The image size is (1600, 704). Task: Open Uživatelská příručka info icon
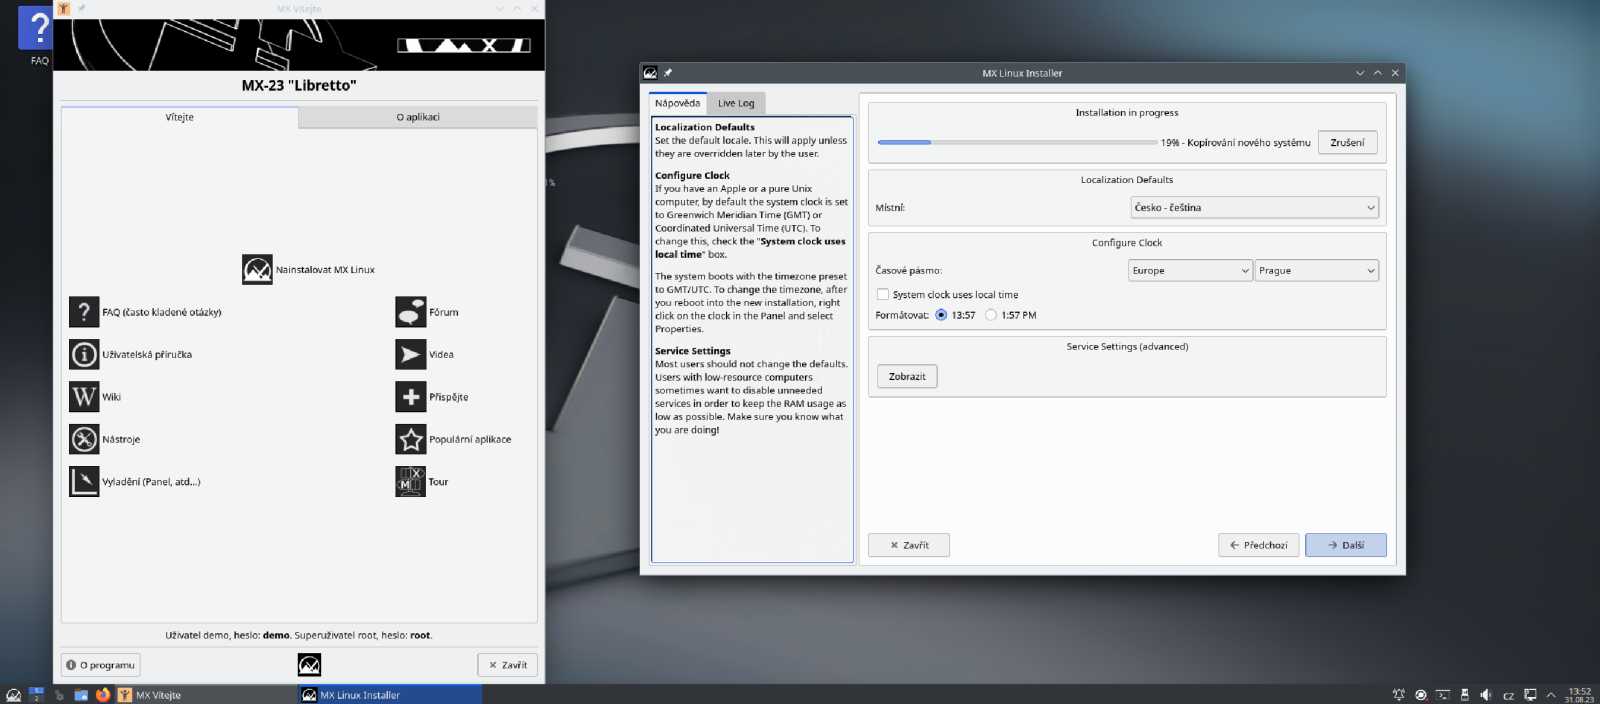tap(84, 354)
